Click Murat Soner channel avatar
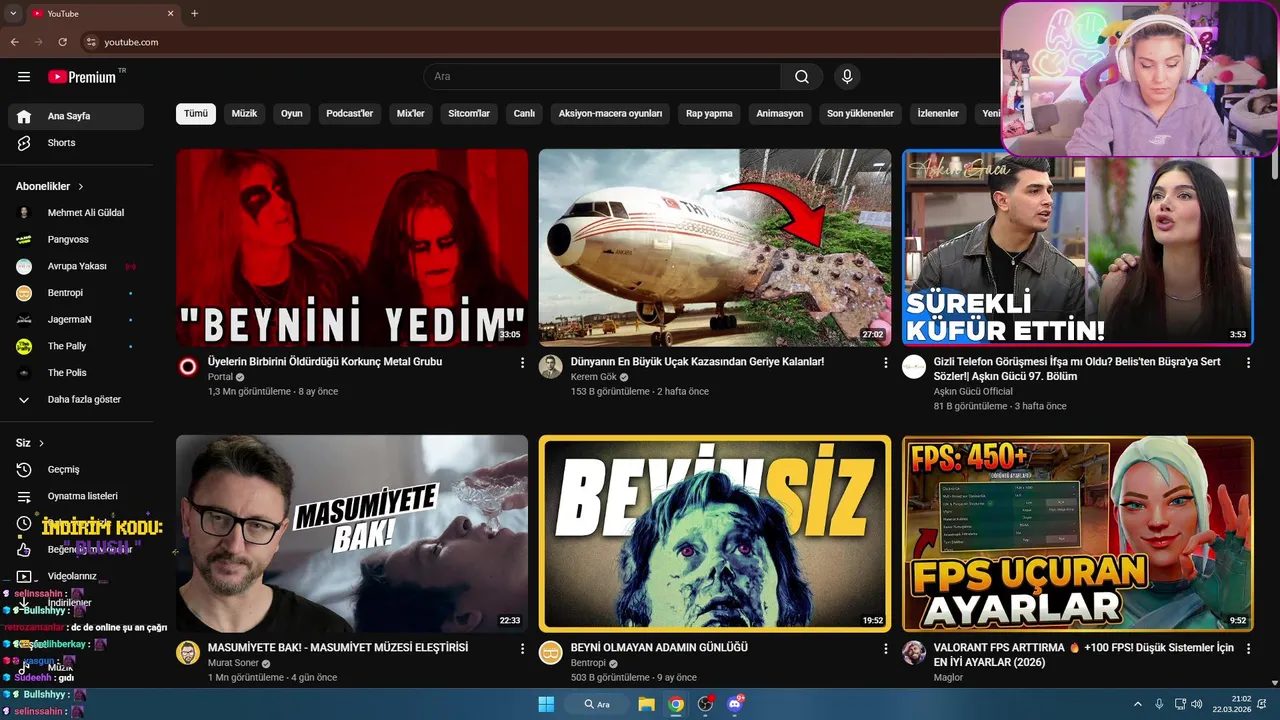This screenshot has width=1280, height=720. [188, 653]
